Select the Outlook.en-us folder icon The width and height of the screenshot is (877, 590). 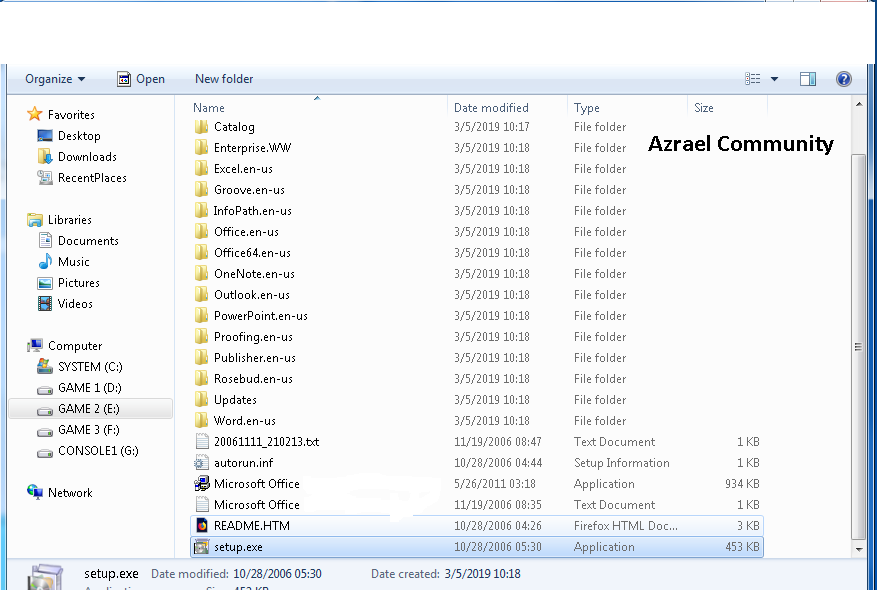coord(201,295)
